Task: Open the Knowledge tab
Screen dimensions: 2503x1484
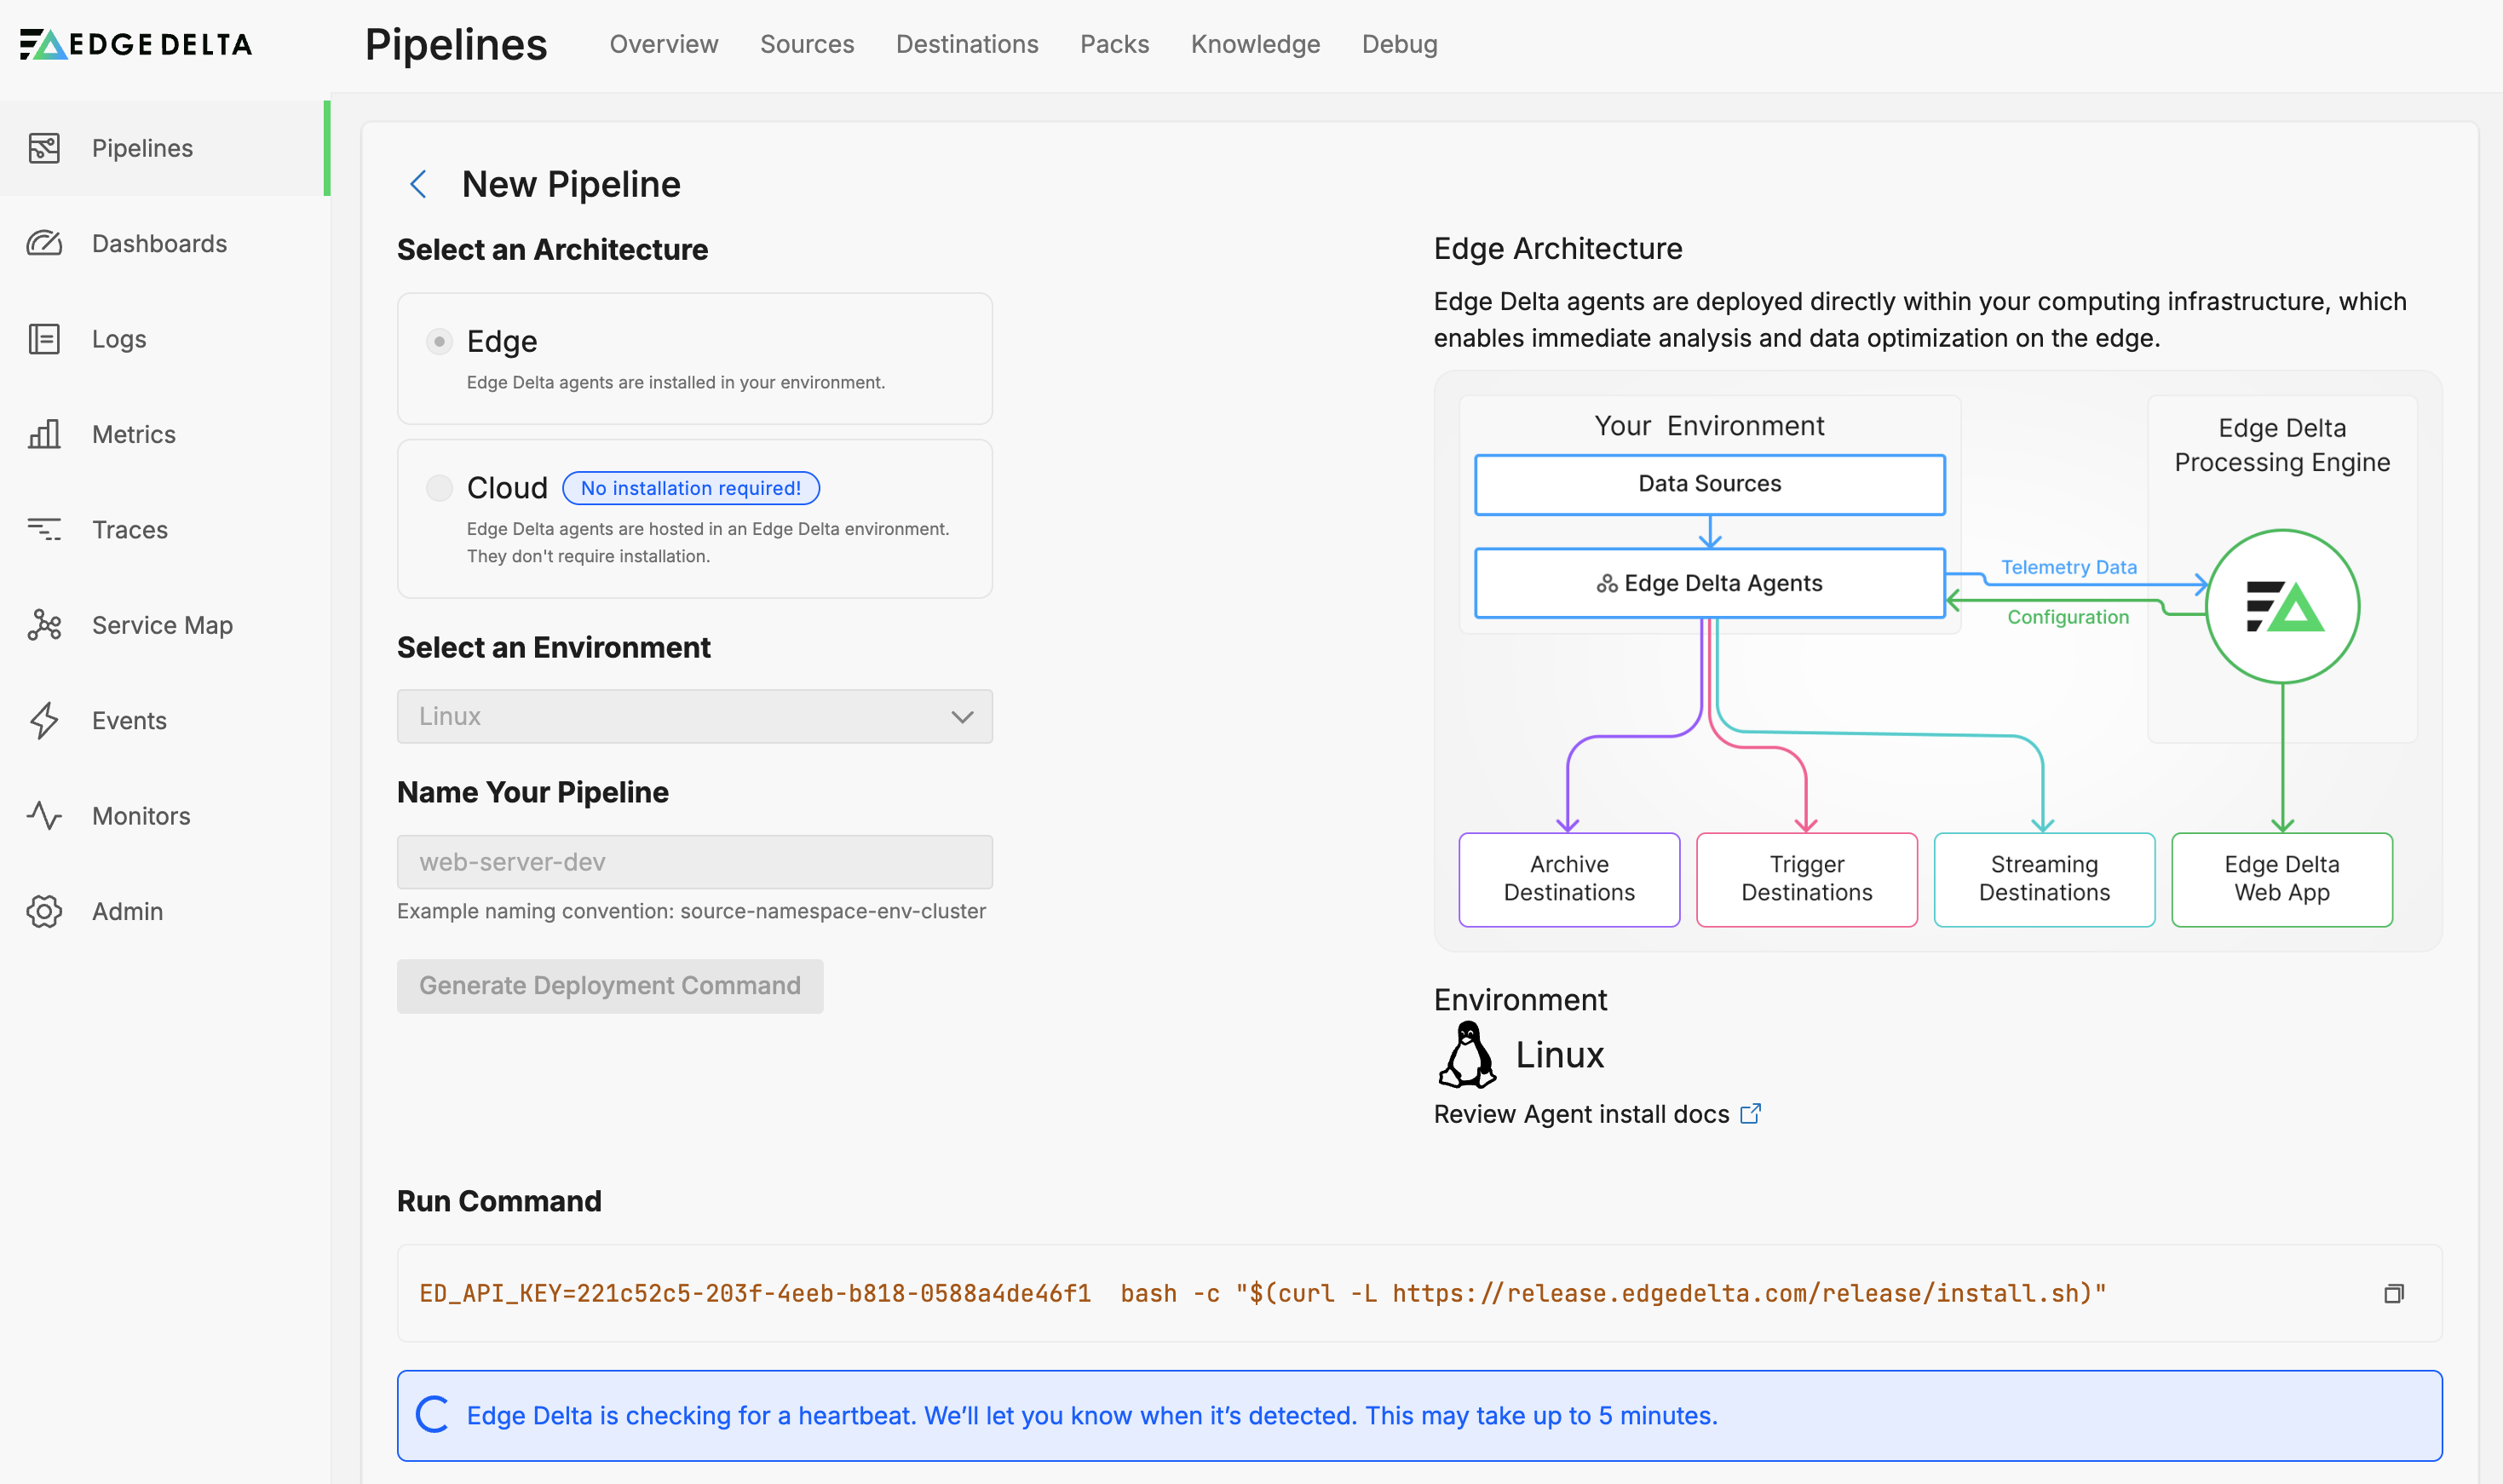Action: point(1255,44)
